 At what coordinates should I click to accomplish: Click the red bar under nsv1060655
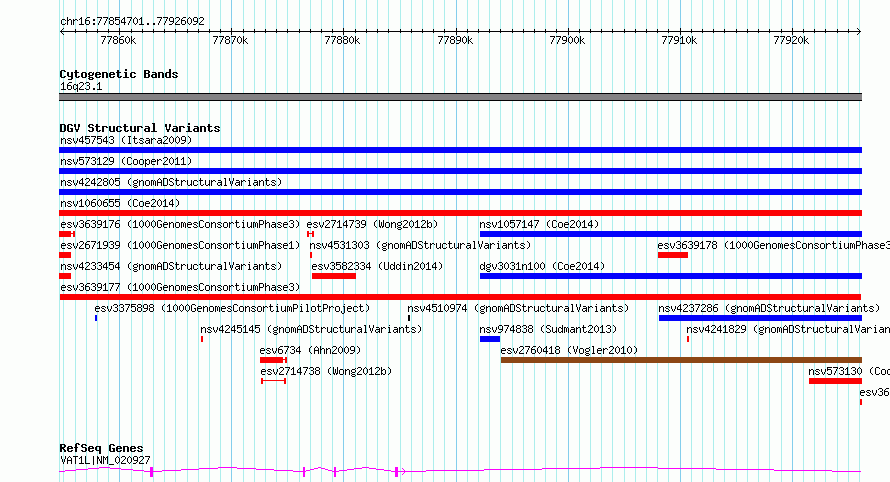click(x=460, y=213)
